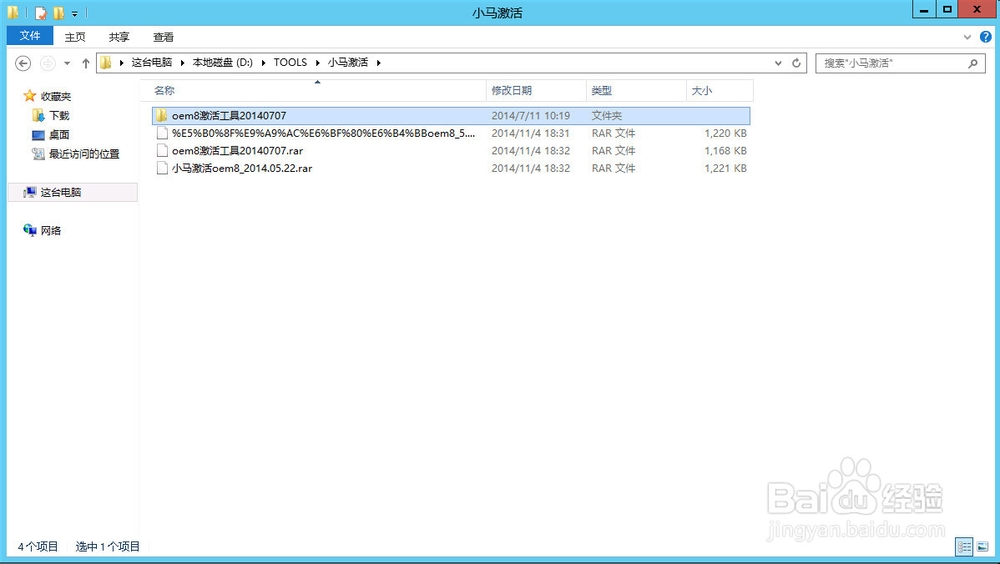This screenshot has width=1000, height=564.
Task: Switch to details view button
Action: 964,547
